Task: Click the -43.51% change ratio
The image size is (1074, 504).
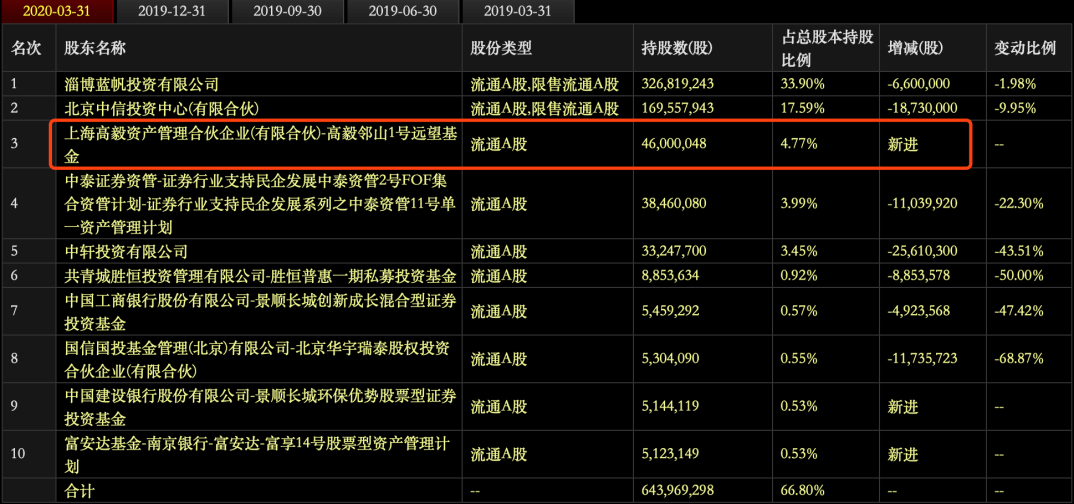Action: [1019, 251]
